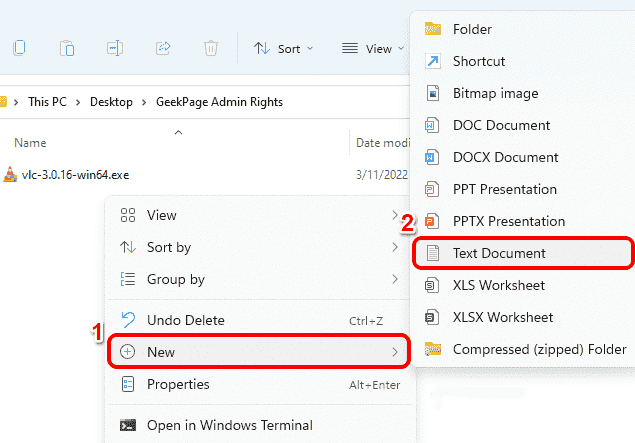Click the VLC cone icon of the exe file

tap(9, 175)
